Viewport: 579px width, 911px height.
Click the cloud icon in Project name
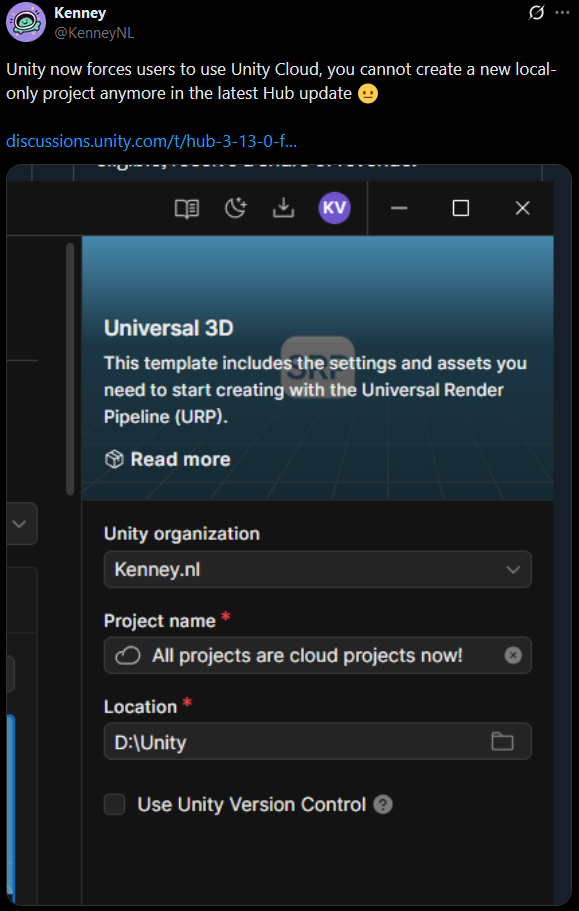tap(128, 656)
